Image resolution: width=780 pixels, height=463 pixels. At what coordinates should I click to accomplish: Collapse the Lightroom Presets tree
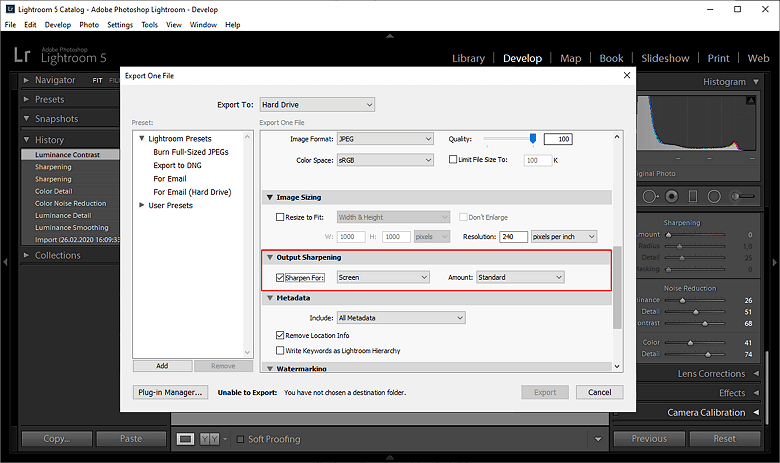(142, 138)
